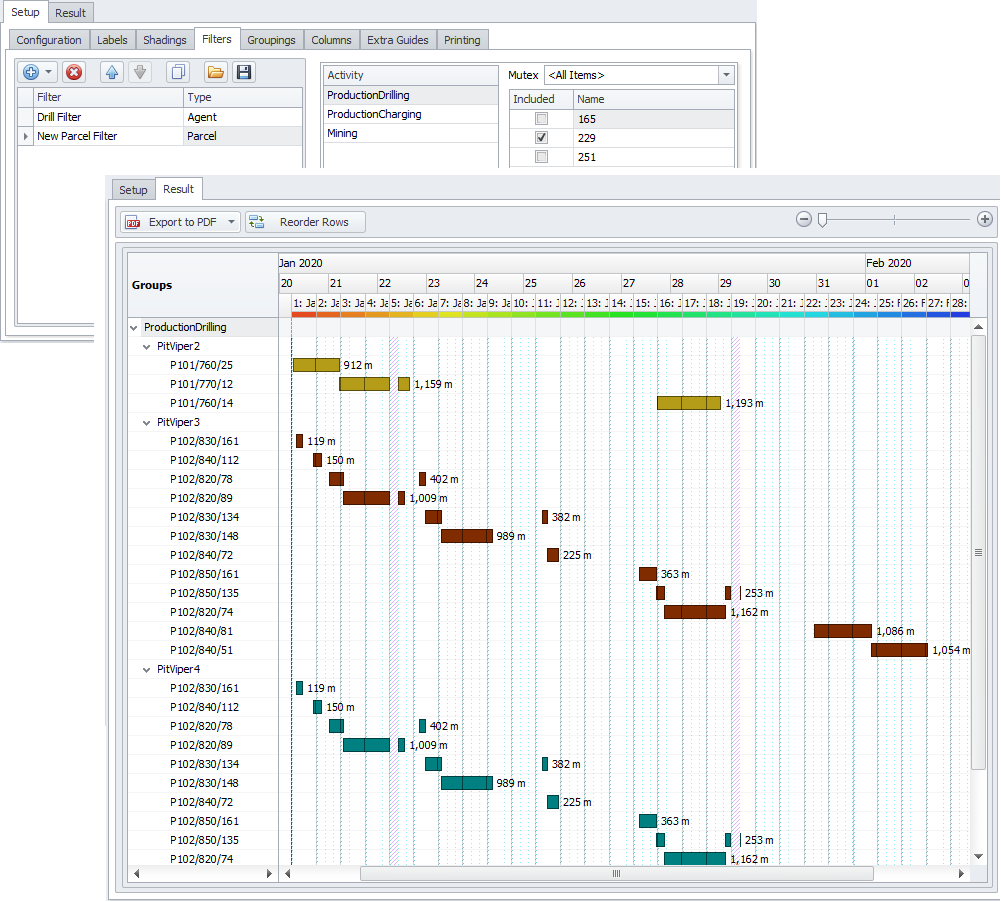Save filters using the floppy disk icon
Image resolution: width=1001 pixels, height=902 pixels.
click(243, 72)
